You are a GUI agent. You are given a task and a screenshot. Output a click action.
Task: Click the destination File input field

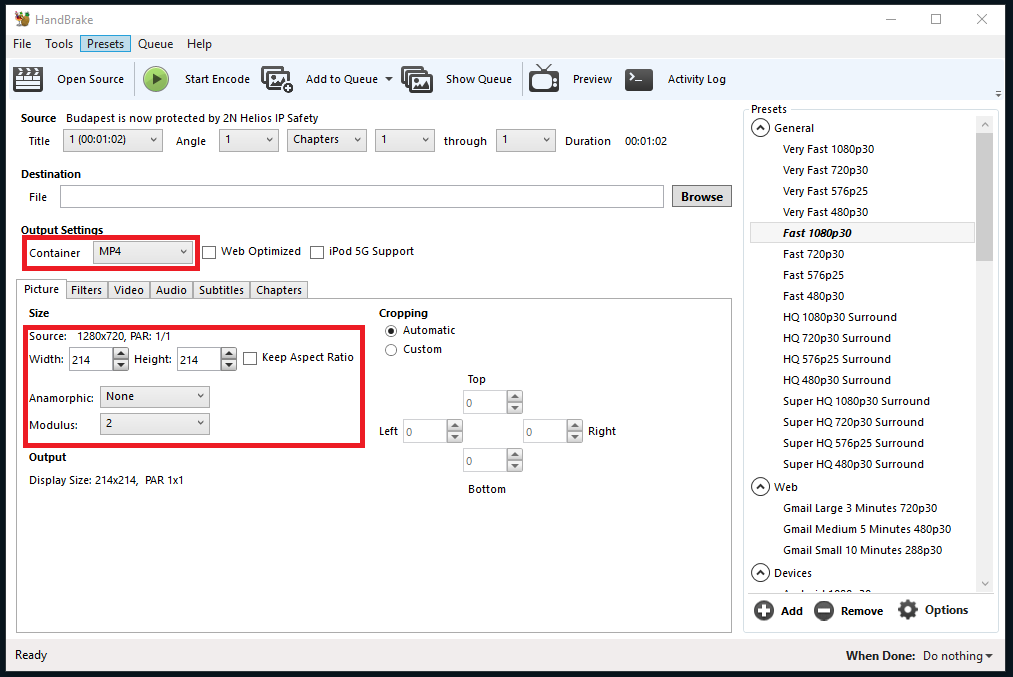361,197
